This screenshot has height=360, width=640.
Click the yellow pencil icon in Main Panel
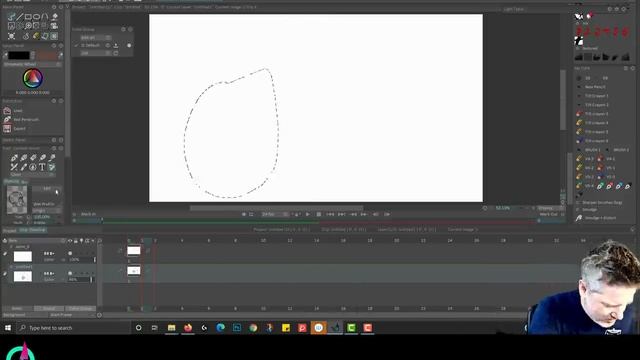[36, 36]
